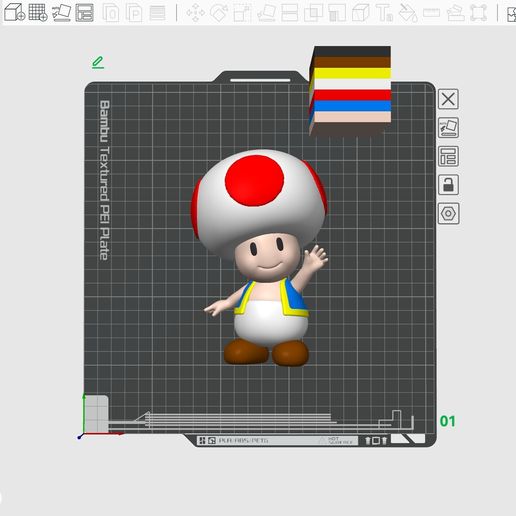This screenshot has width=516, height=516.
Task: Select the Support Painting tool
Action: click(x=337, y=13)
